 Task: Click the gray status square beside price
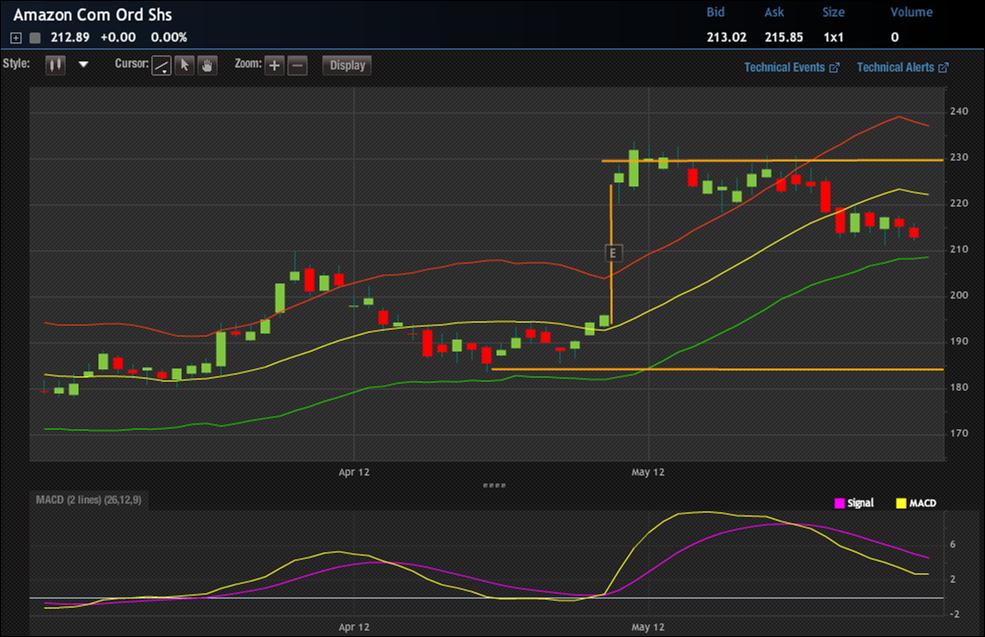click(35, 38)
